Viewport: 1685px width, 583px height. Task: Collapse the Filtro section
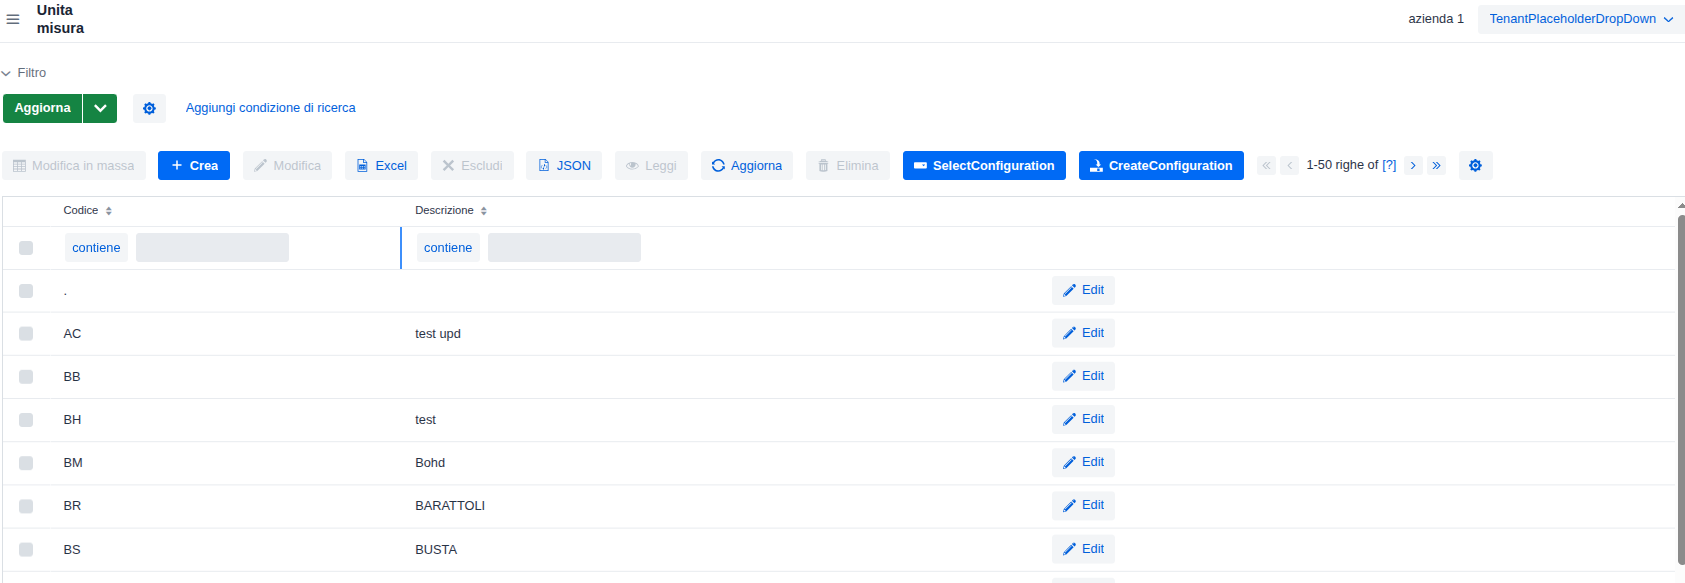[x=24, y=73]
